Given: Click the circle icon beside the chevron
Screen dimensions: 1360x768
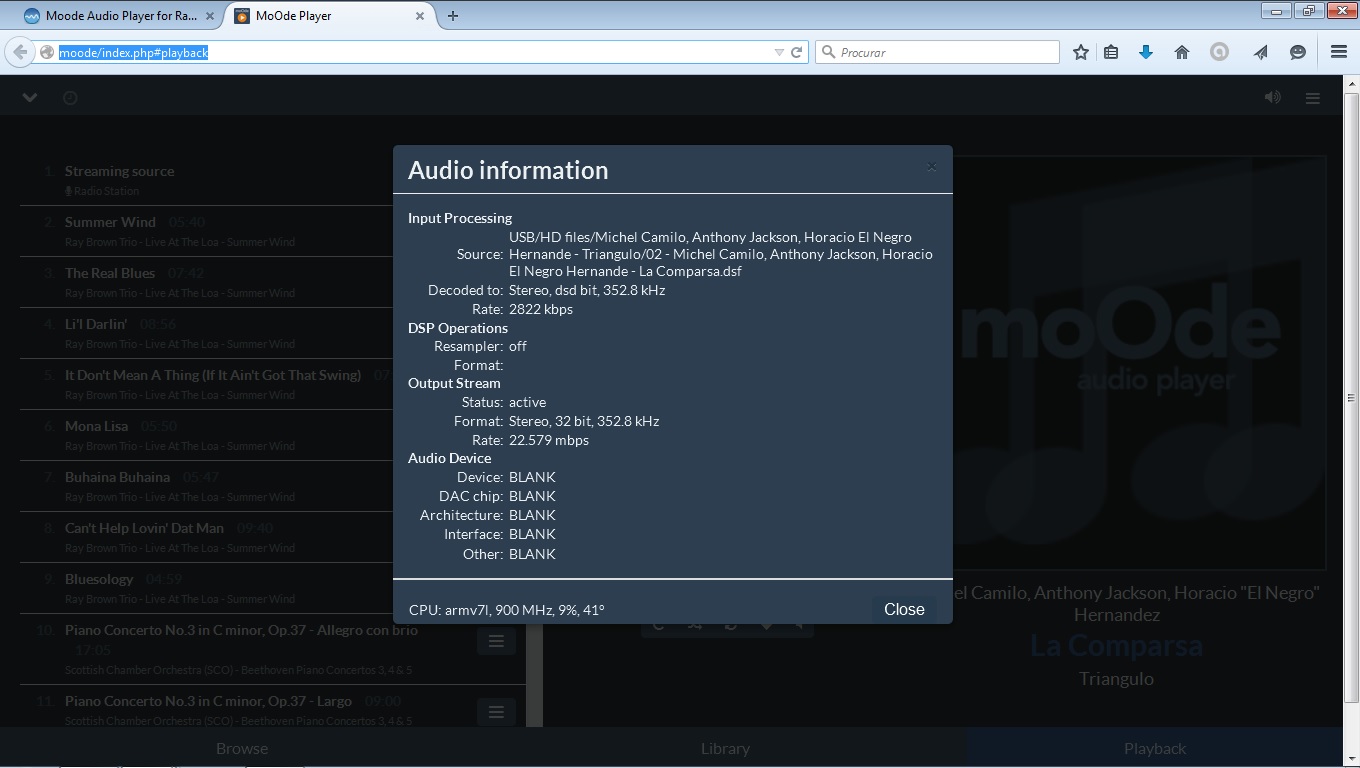Looking at the screenshot, I should point(70,98).
